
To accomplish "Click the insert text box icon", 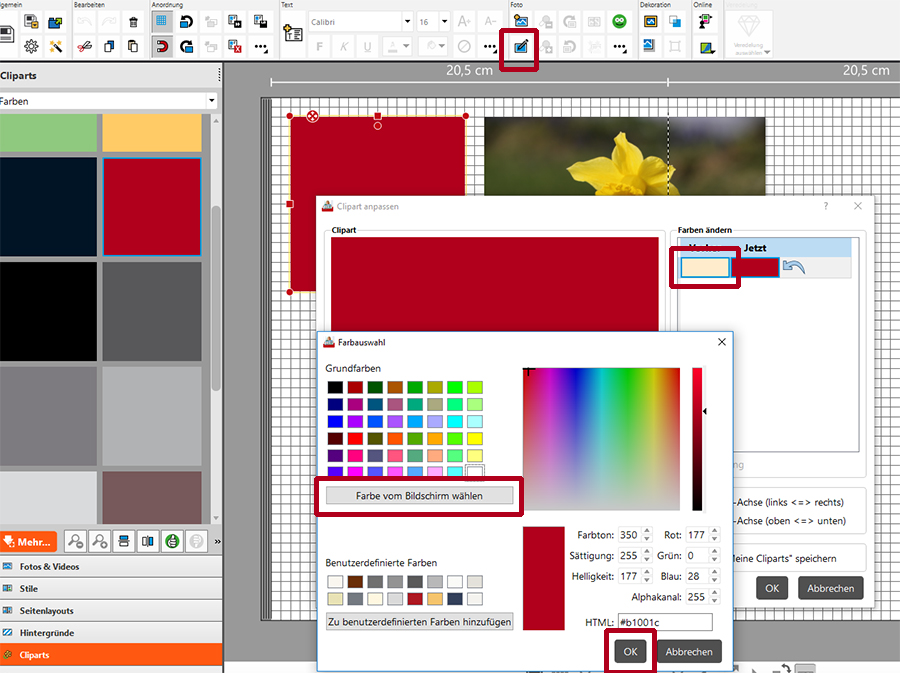I will coord(293,33).
